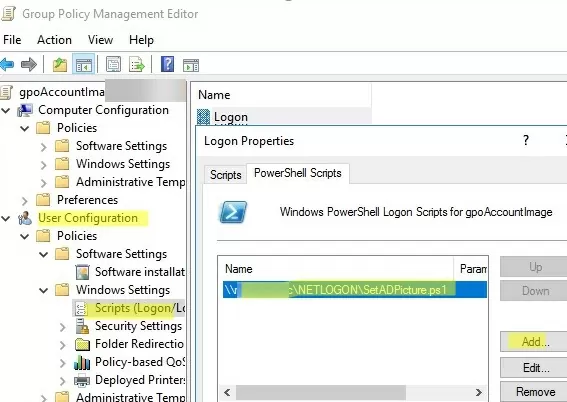The image size is (567, 402).
Task: Select the User Configuration tree node
Action: point(88,218)
